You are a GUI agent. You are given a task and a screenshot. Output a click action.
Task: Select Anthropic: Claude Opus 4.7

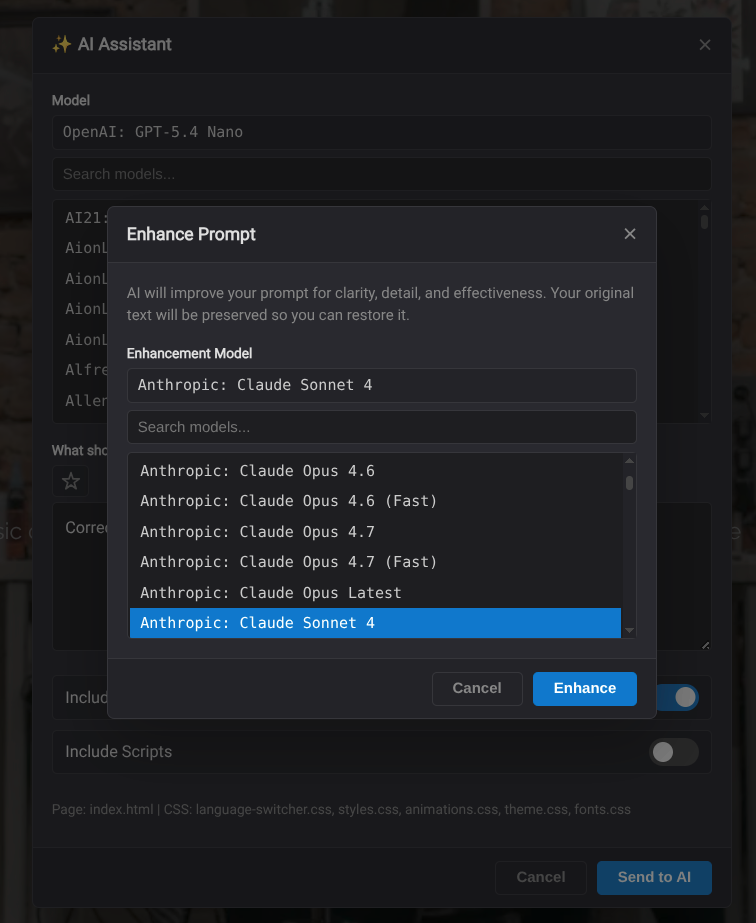pyautogui.click(x=375, y=532)
